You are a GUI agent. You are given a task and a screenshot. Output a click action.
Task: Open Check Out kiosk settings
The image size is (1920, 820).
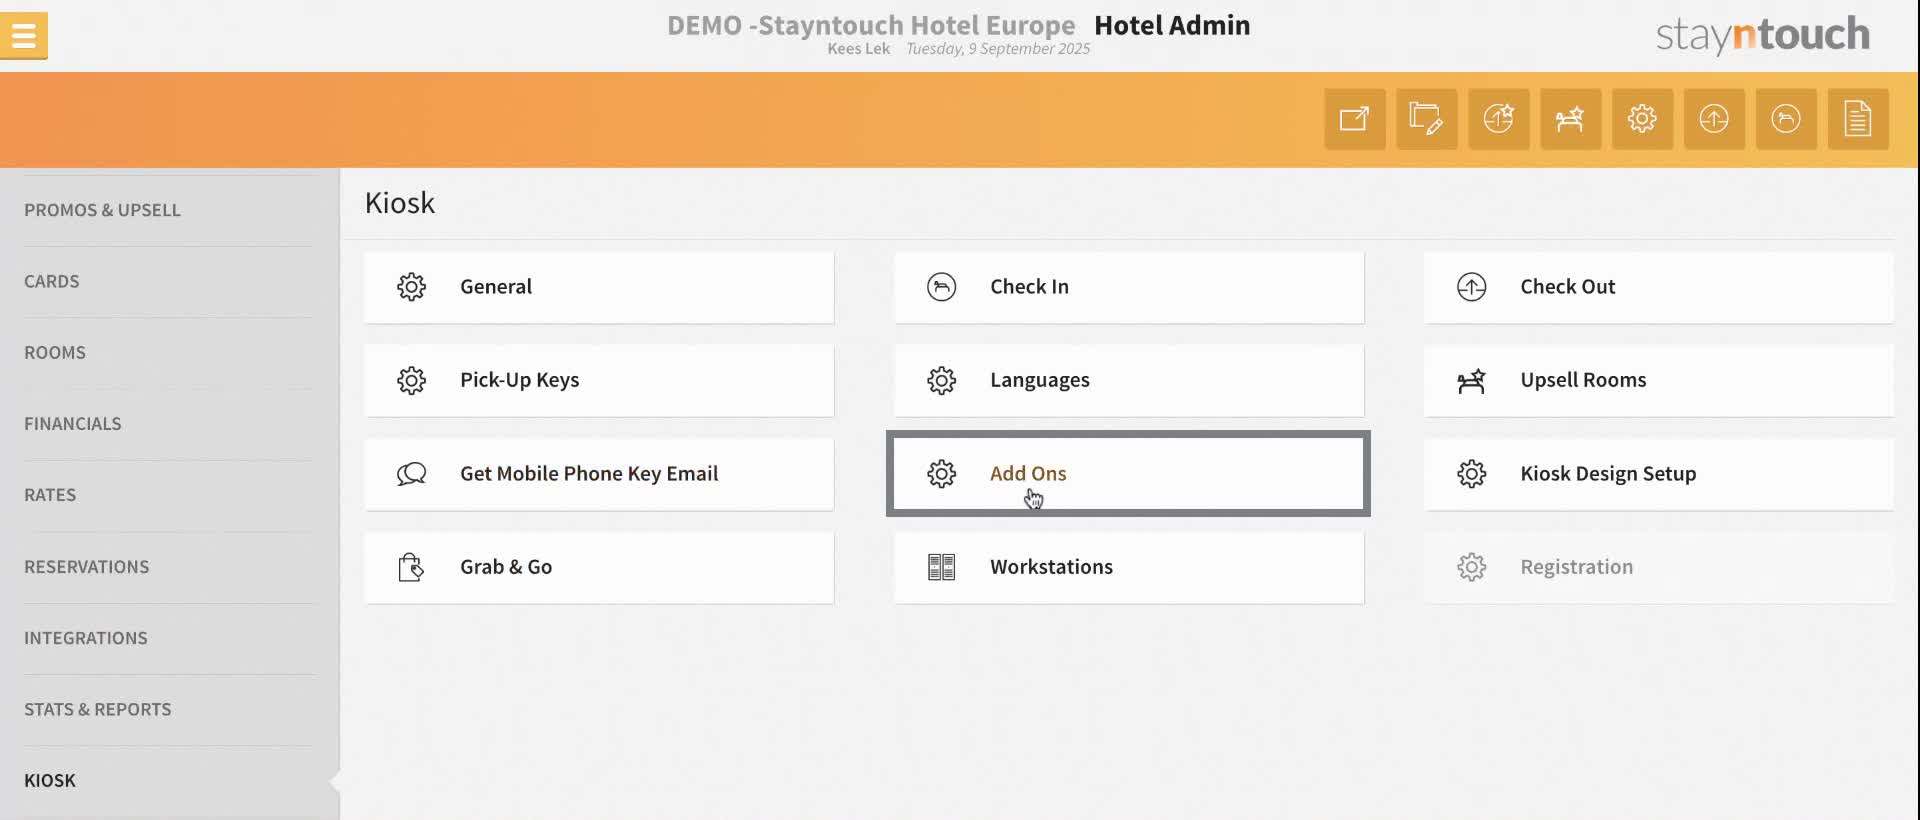(x=1659, y=287)
